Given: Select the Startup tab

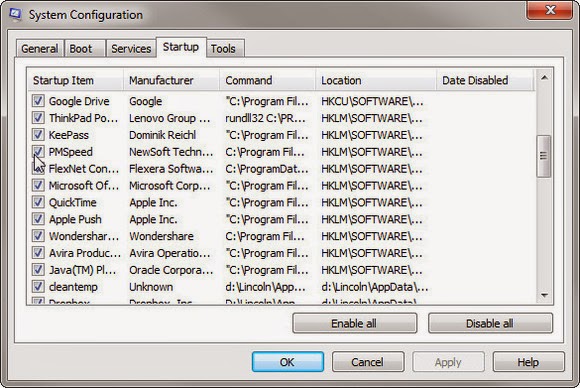Looking at the screenshot, I should tap(181, 47).
